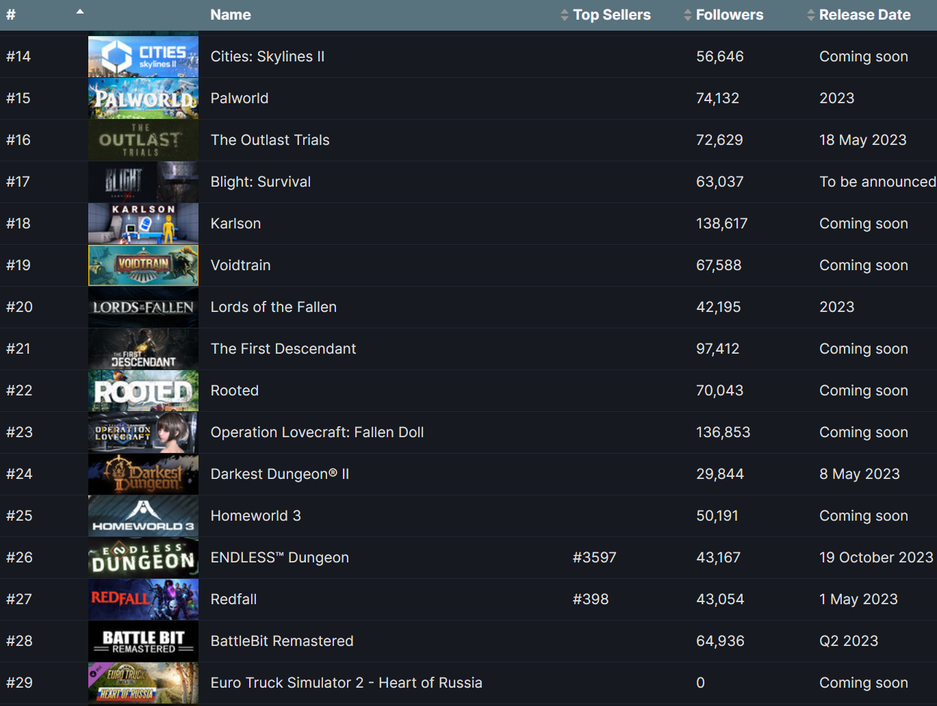Open The First Descendant thumbnail
Screen dimensions: 937x706
click(x=143, y=349)
